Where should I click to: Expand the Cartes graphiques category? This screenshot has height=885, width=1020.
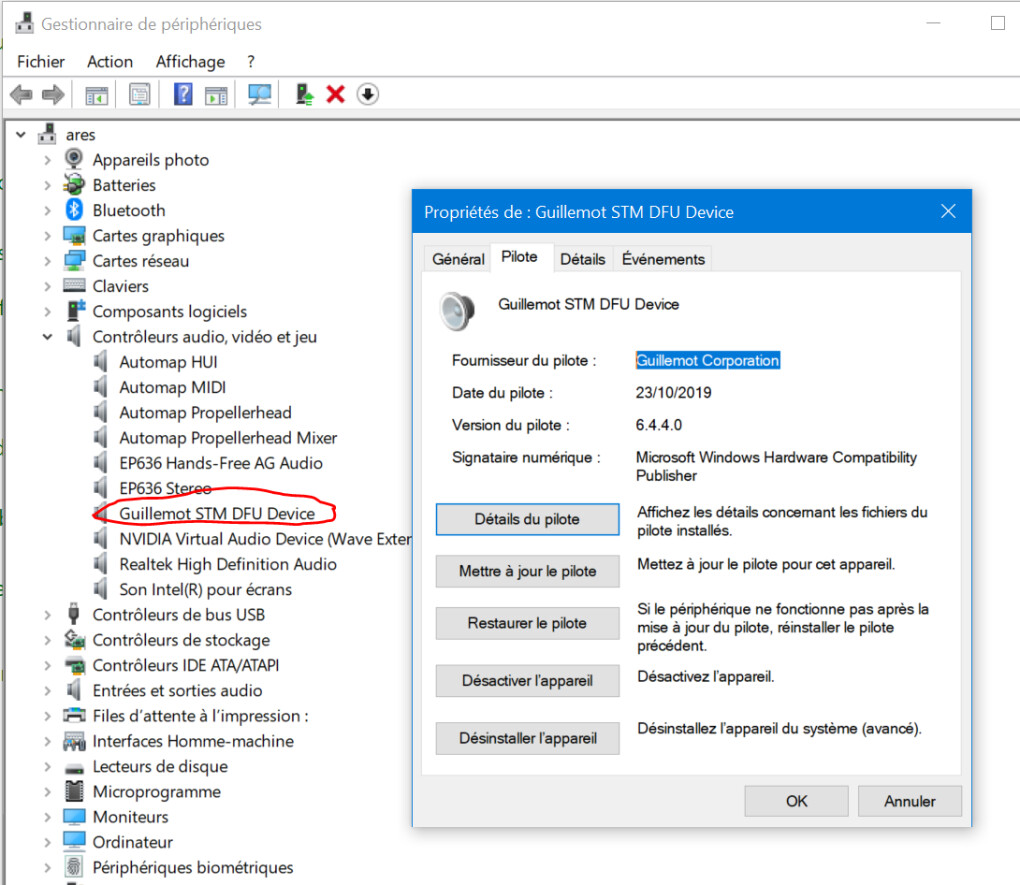pyautogui.click(x=47, y=236)
